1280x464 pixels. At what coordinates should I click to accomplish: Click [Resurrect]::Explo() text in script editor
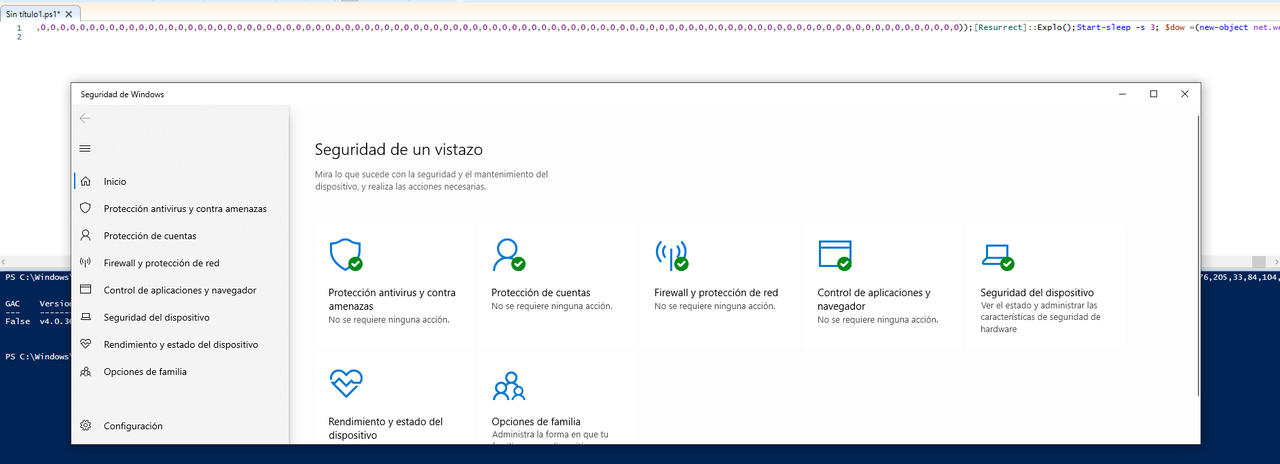point(1023,27)
